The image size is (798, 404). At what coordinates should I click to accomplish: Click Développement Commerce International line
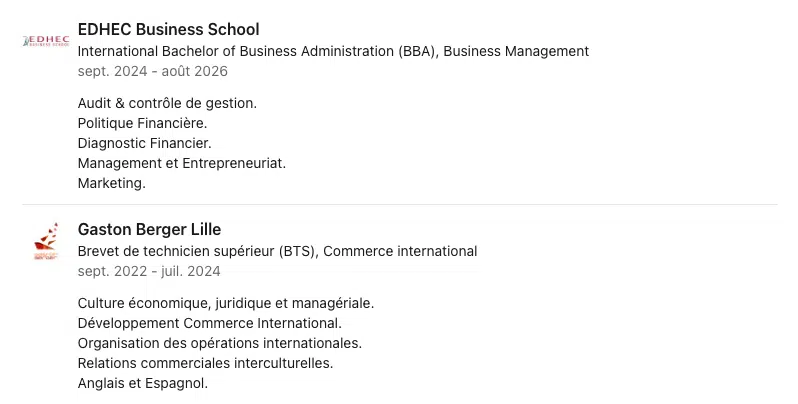tap(209, 323)
